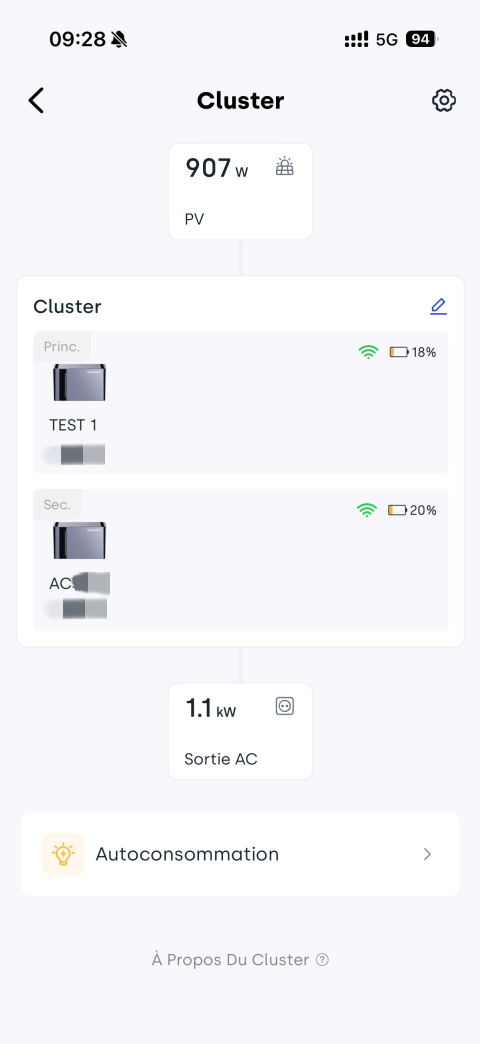This screenshot has width=480, height=1044.
Task: Select TEST 1 primary device thumbnail
Action: click(x=80, y=382)
